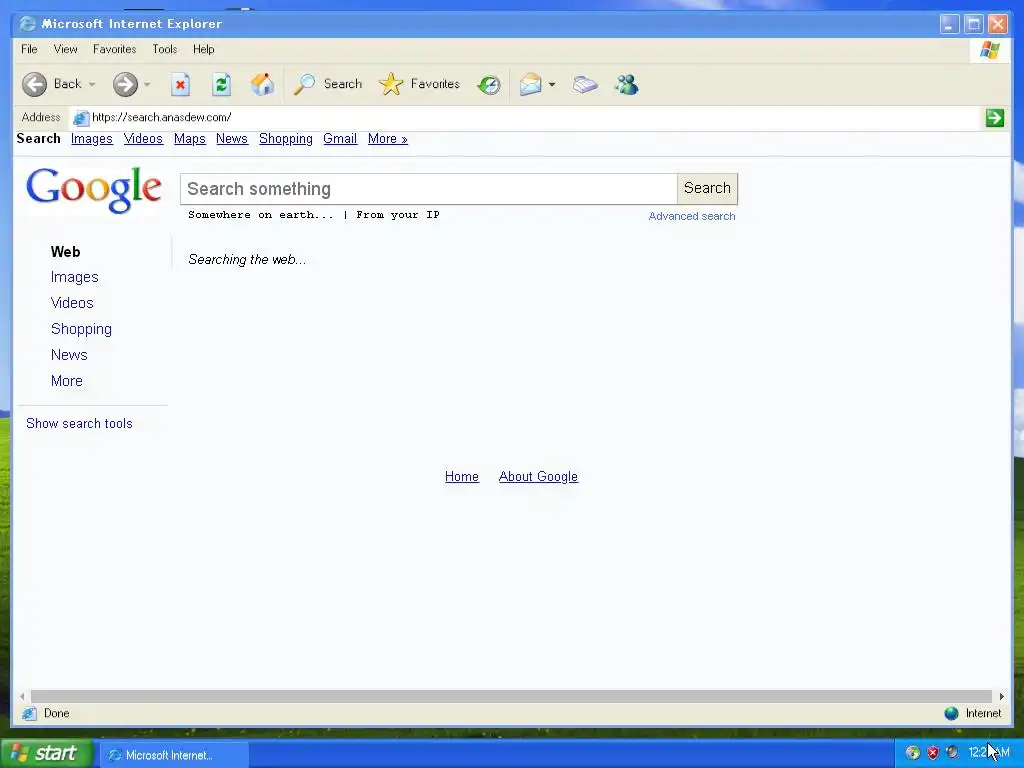Click the status bar page icon beside Done
Image resolution: width=1024 pixels, height=768 pixels.
[29, 714]
